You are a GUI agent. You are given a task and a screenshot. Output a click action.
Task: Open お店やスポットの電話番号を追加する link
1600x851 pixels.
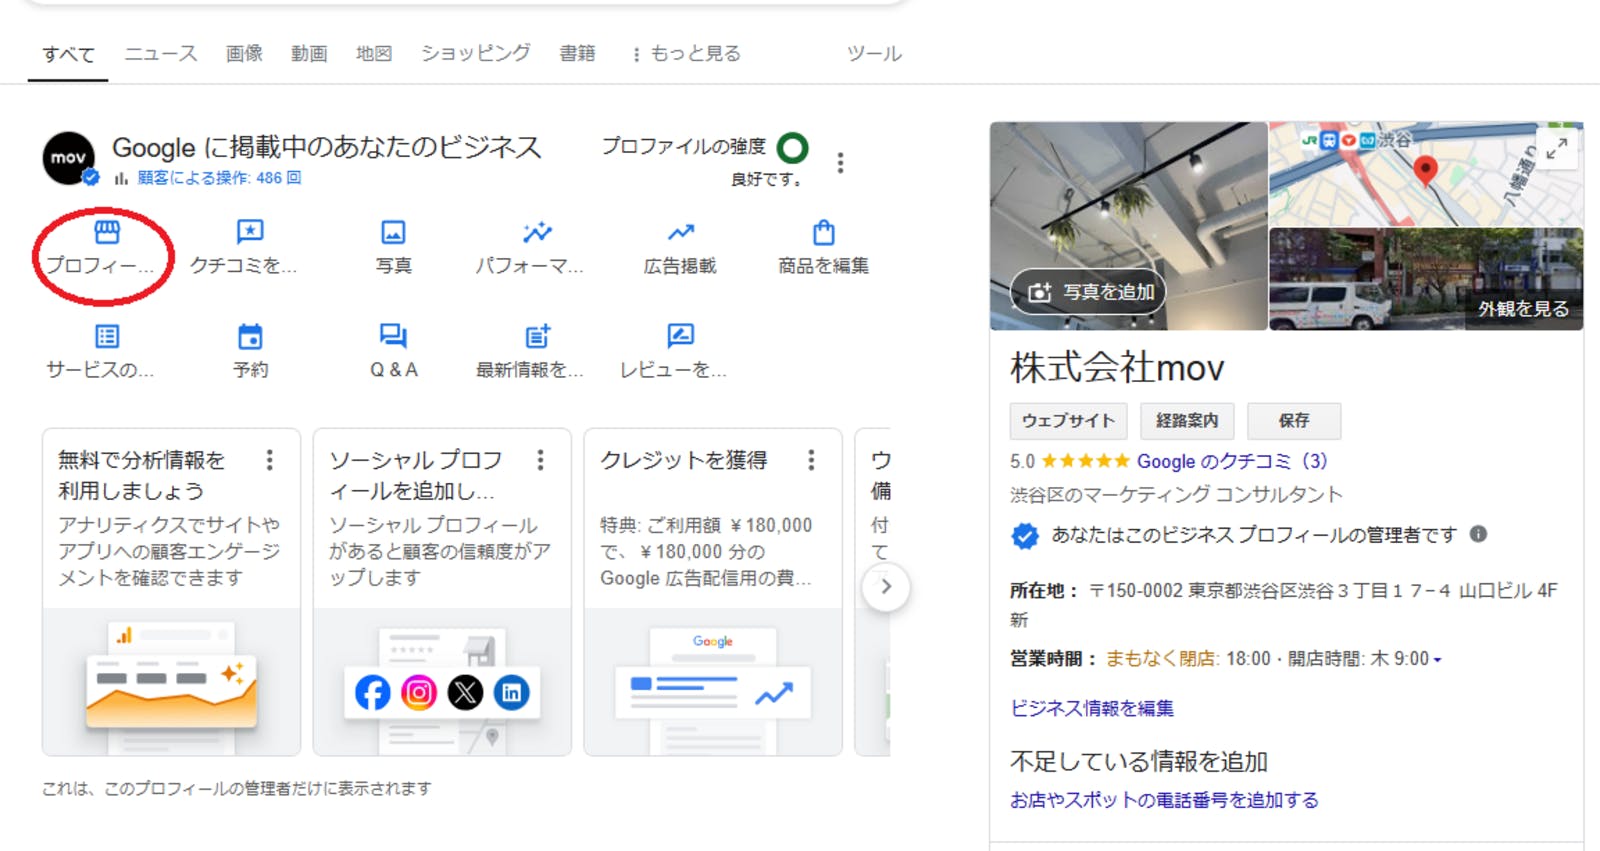(1164, 800)
